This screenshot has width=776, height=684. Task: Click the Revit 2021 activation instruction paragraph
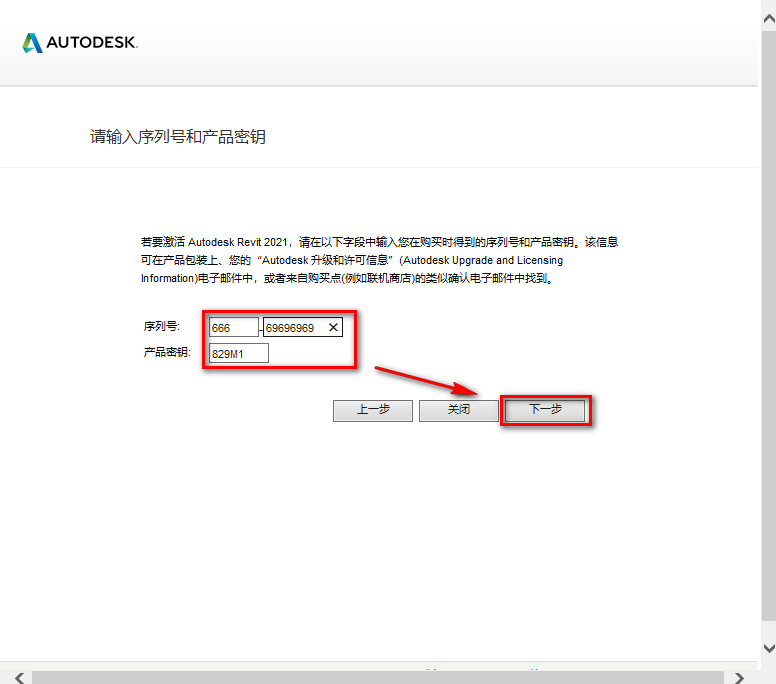point(380,260)
